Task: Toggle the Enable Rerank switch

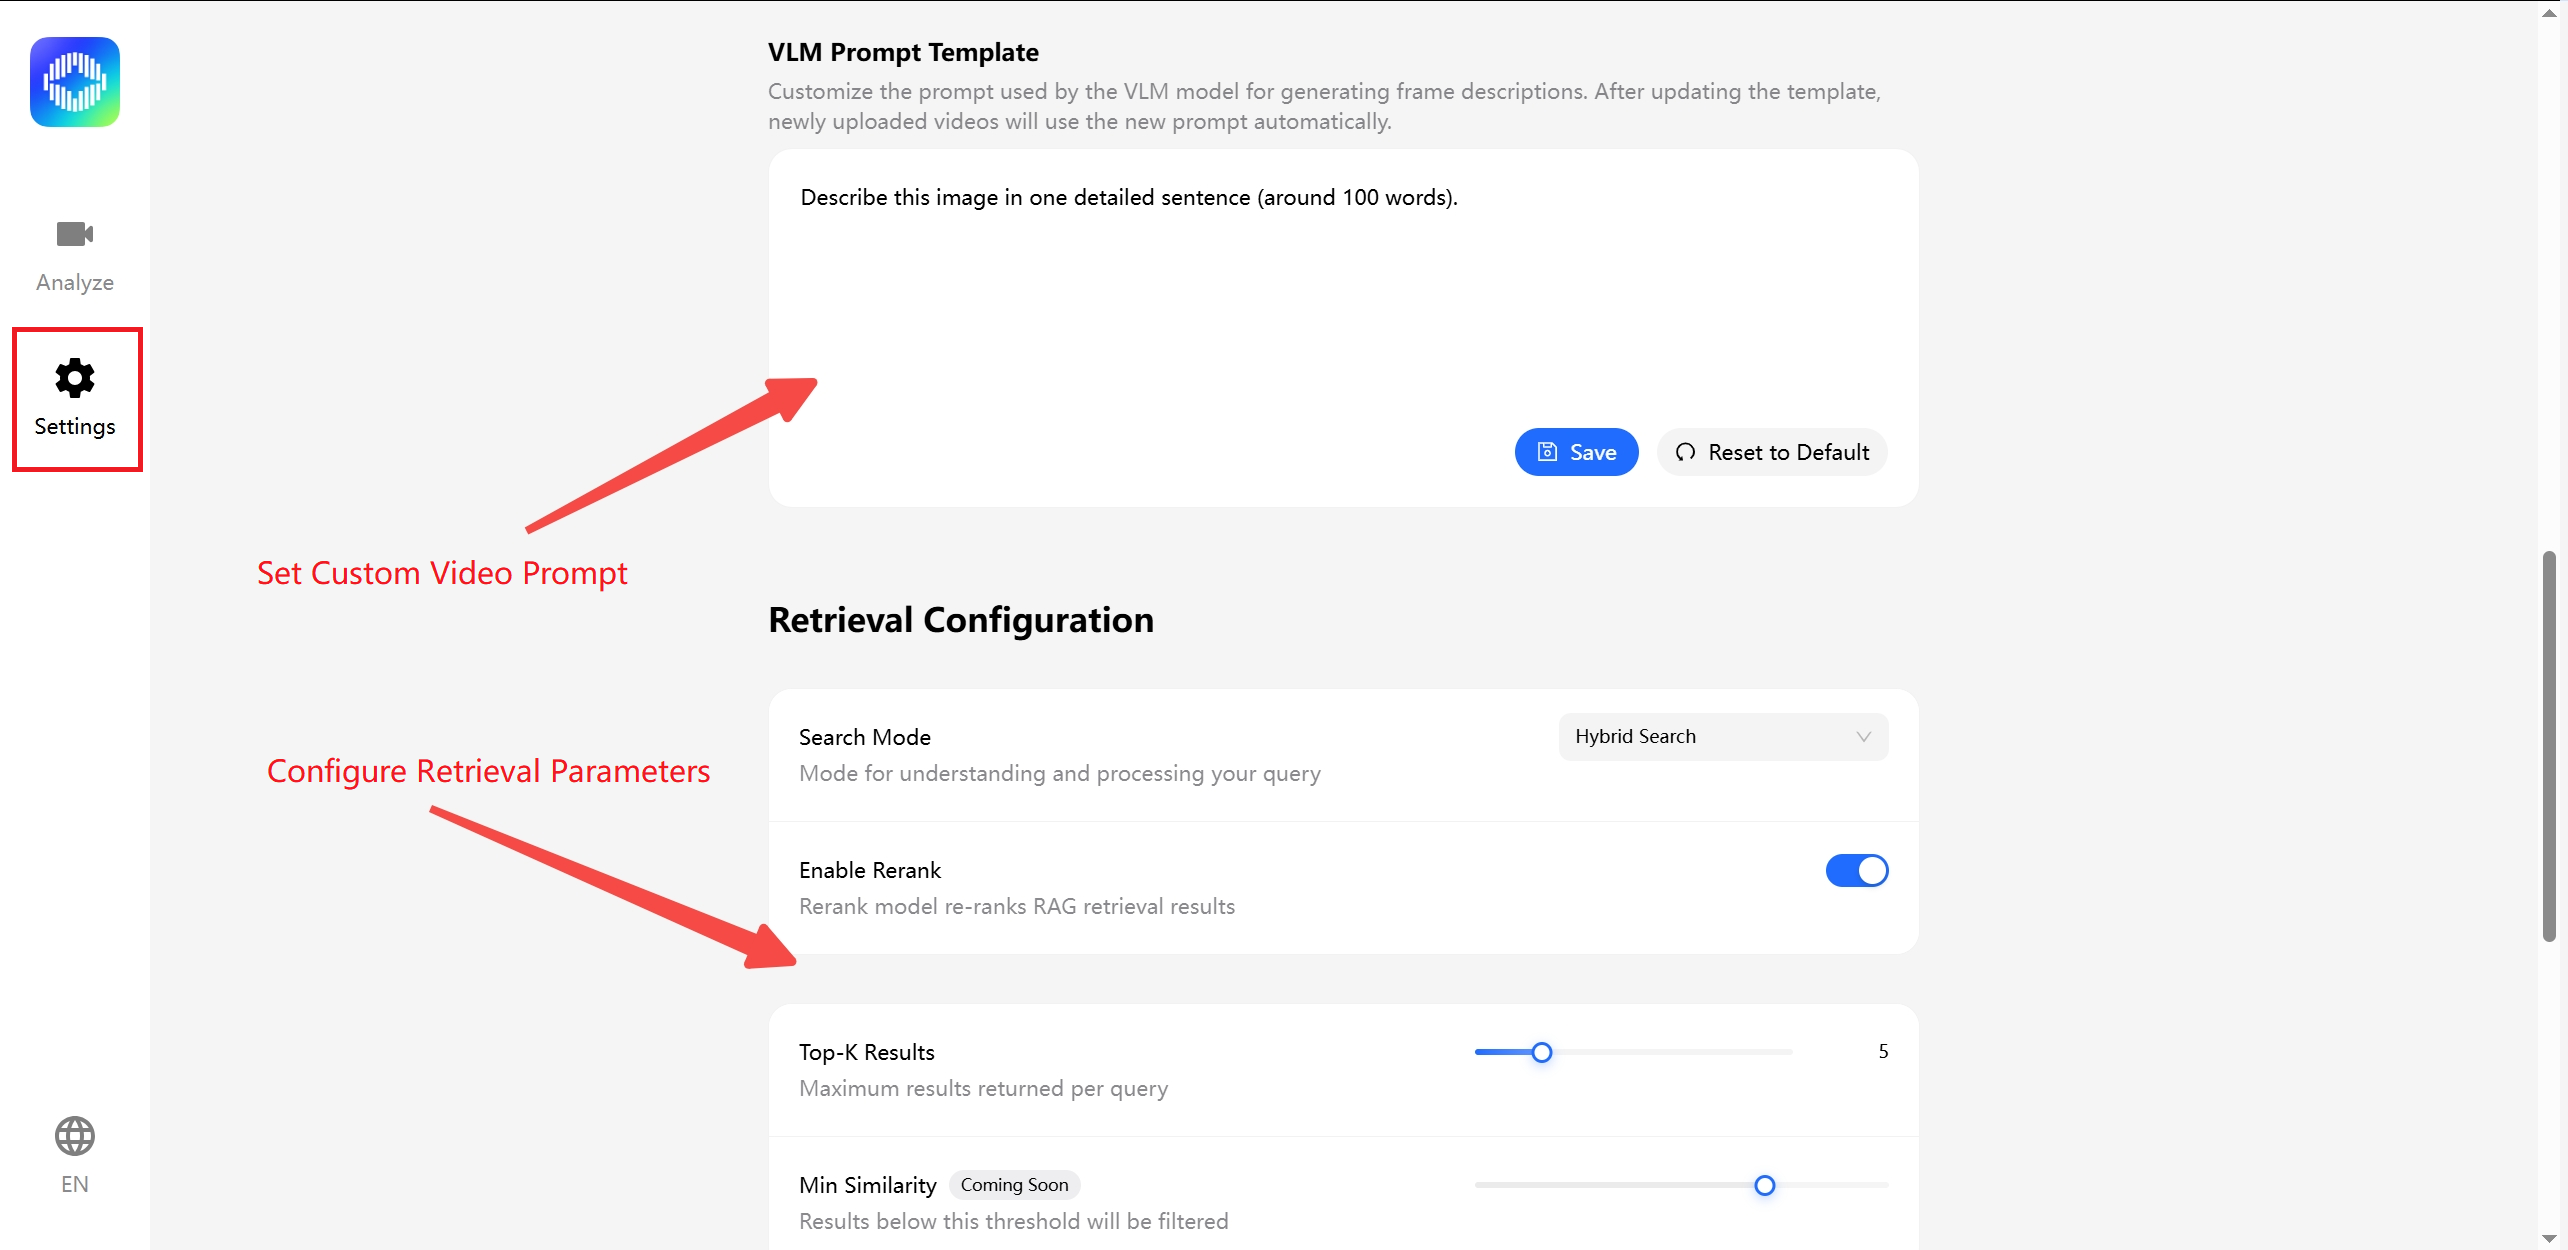Action: tap(1857, 870)
